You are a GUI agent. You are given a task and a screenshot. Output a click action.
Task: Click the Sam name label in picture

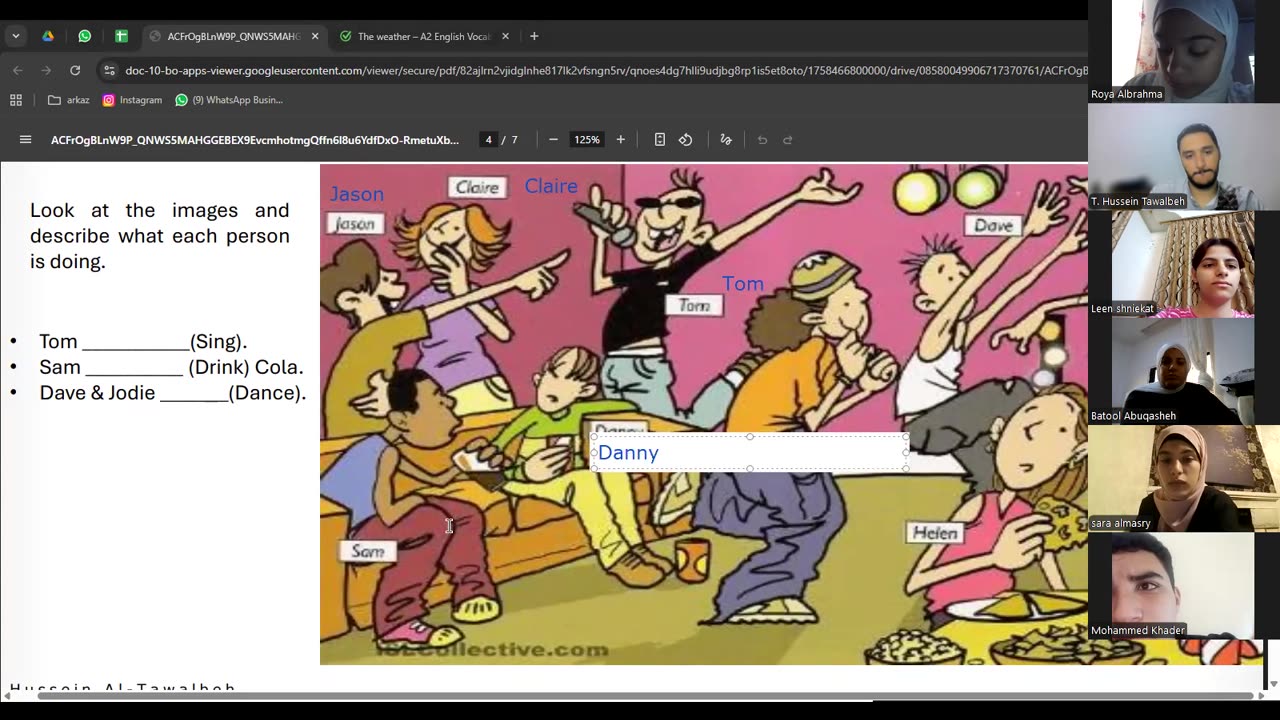click(368, 551)
